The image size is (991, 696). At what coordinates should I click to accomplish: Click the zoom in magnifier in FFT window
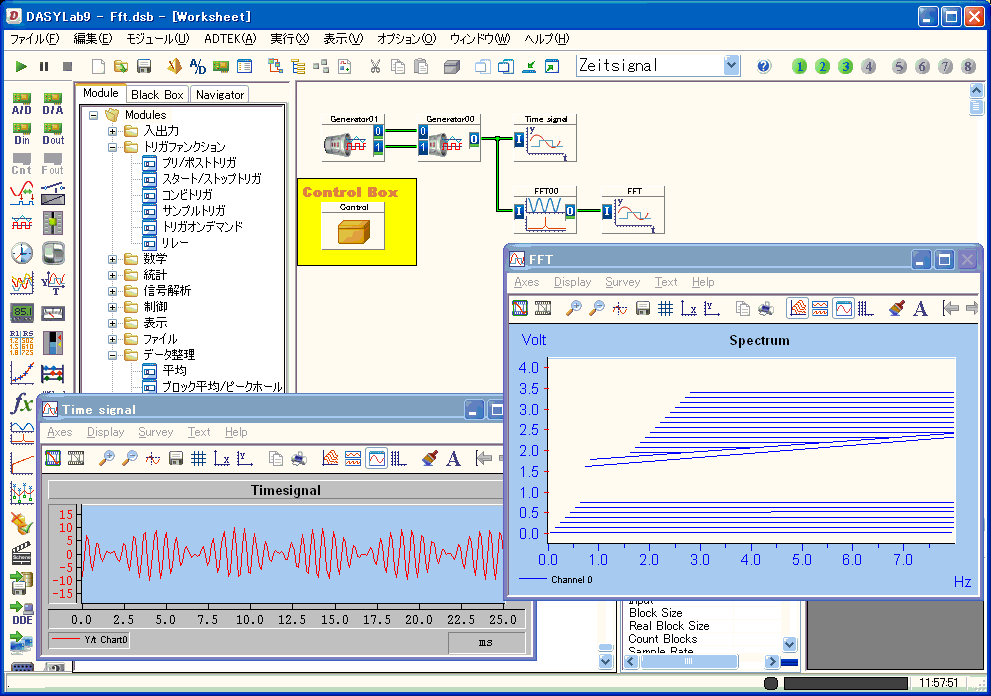[574, 308]
